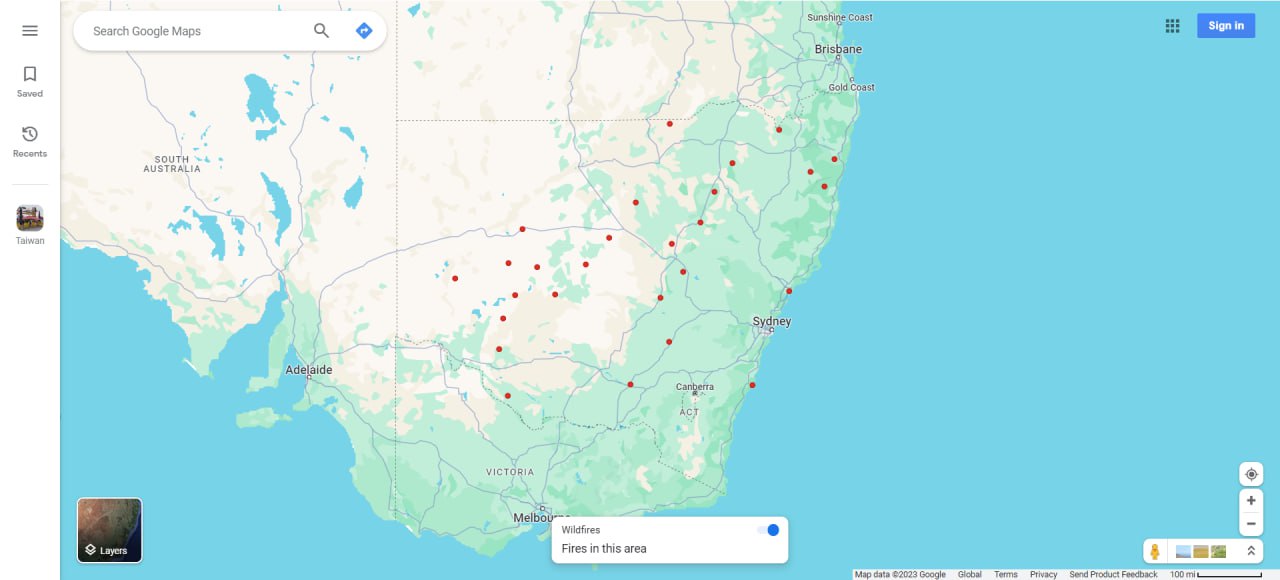Open the hamburger main menu
Viewport: 1280px width, 580px height.
(30, 31)
